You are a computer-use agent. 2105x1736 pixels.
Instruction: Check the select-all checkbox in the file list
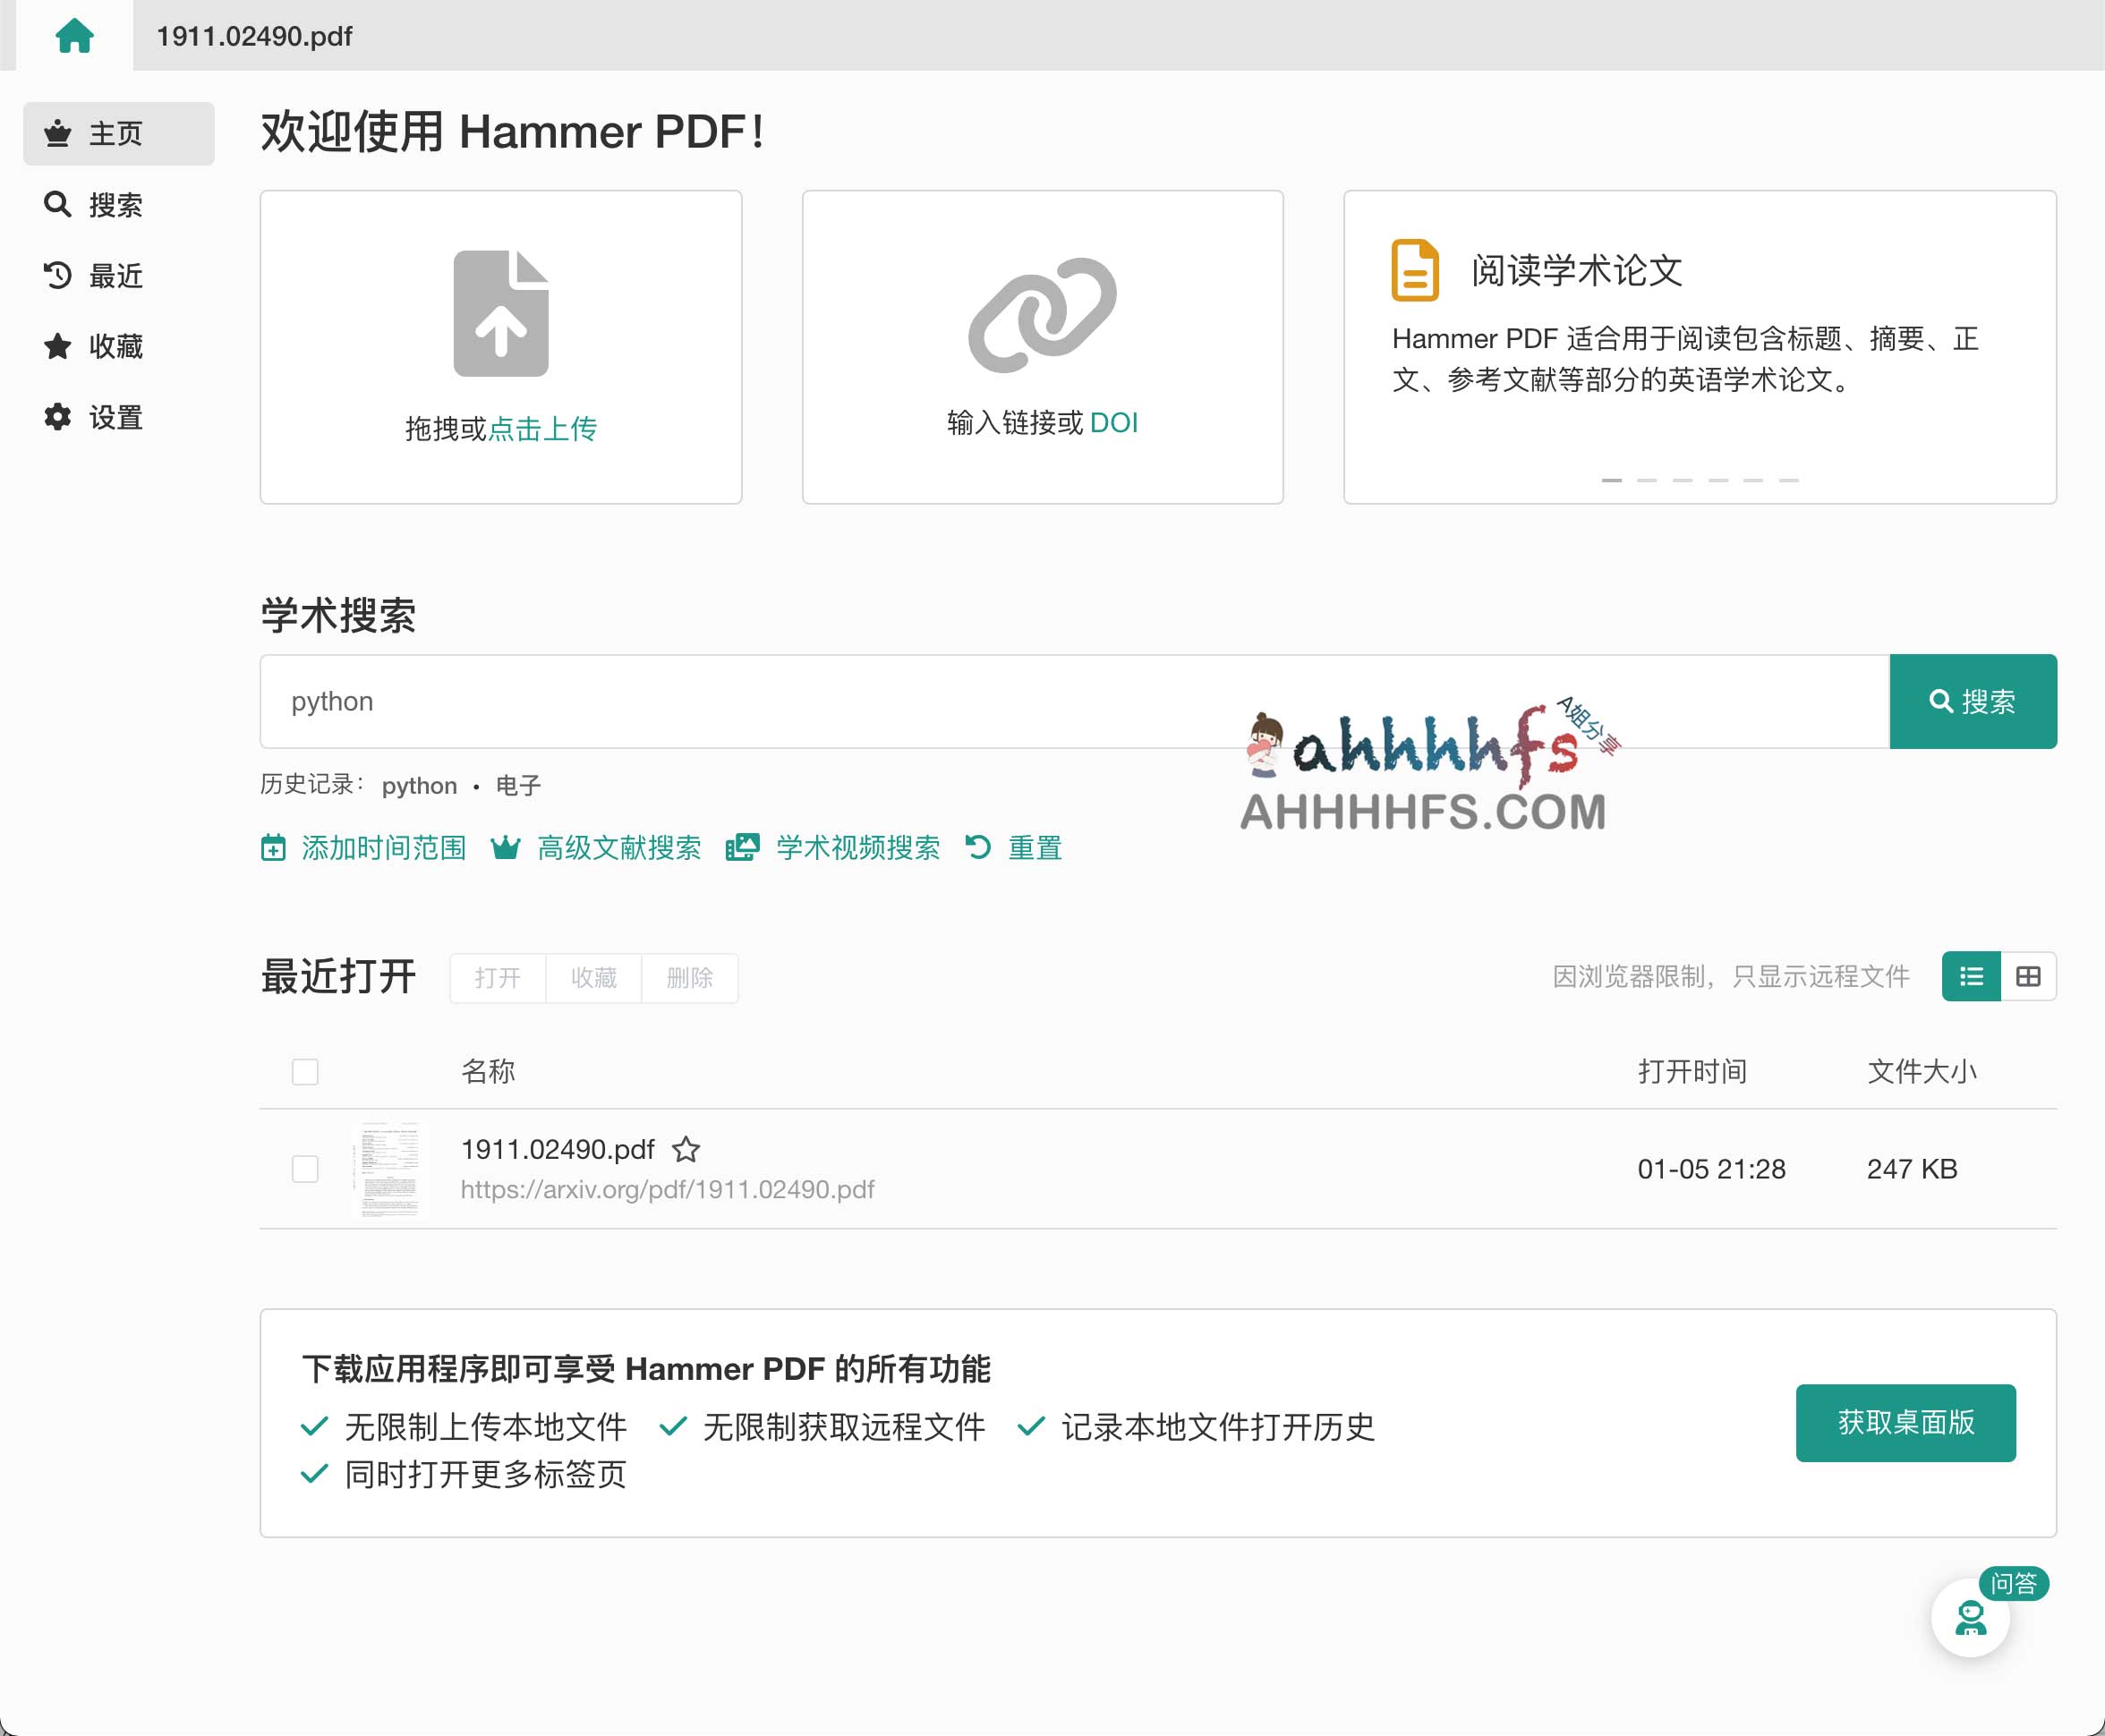[x=304, y=1071]
